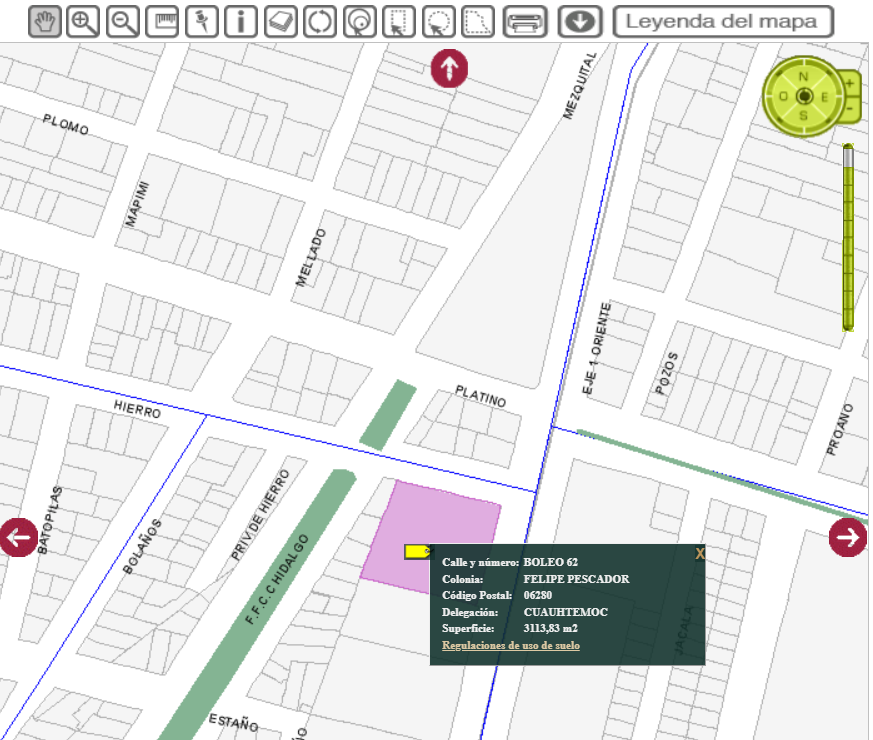Select the pan hand tool
The image size is (873, 740).
[45, 22]
